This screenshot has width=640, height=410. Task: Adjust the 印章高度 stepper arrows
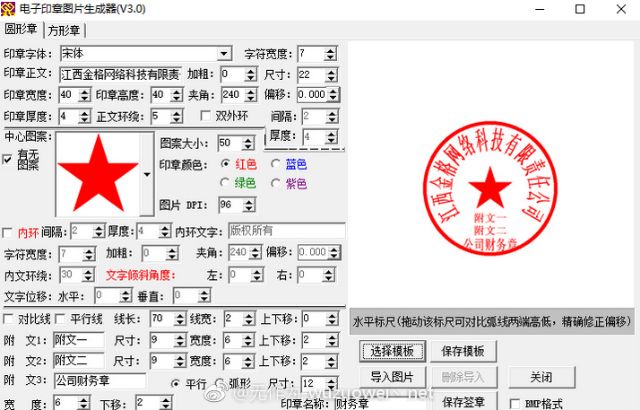177,95
